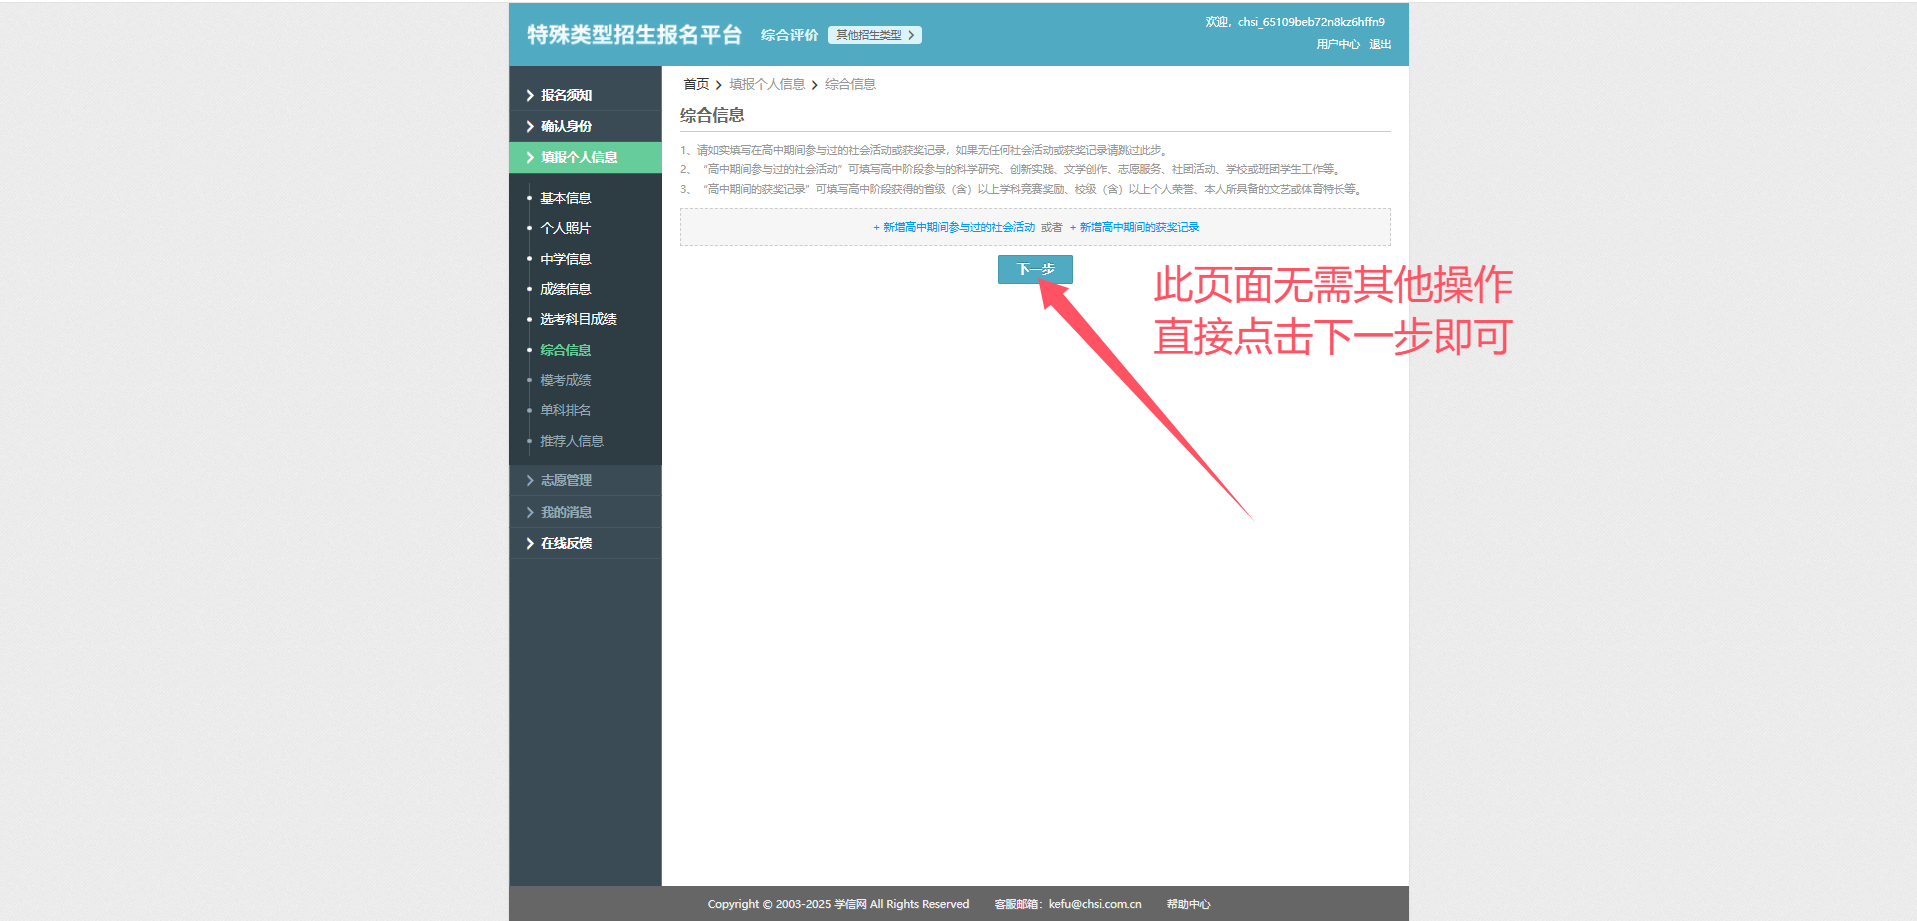Image resolution: width=1917 pixels, height=921 pixels.
Task: Click the 下一步 button
Action: (x=1035, y=269)
